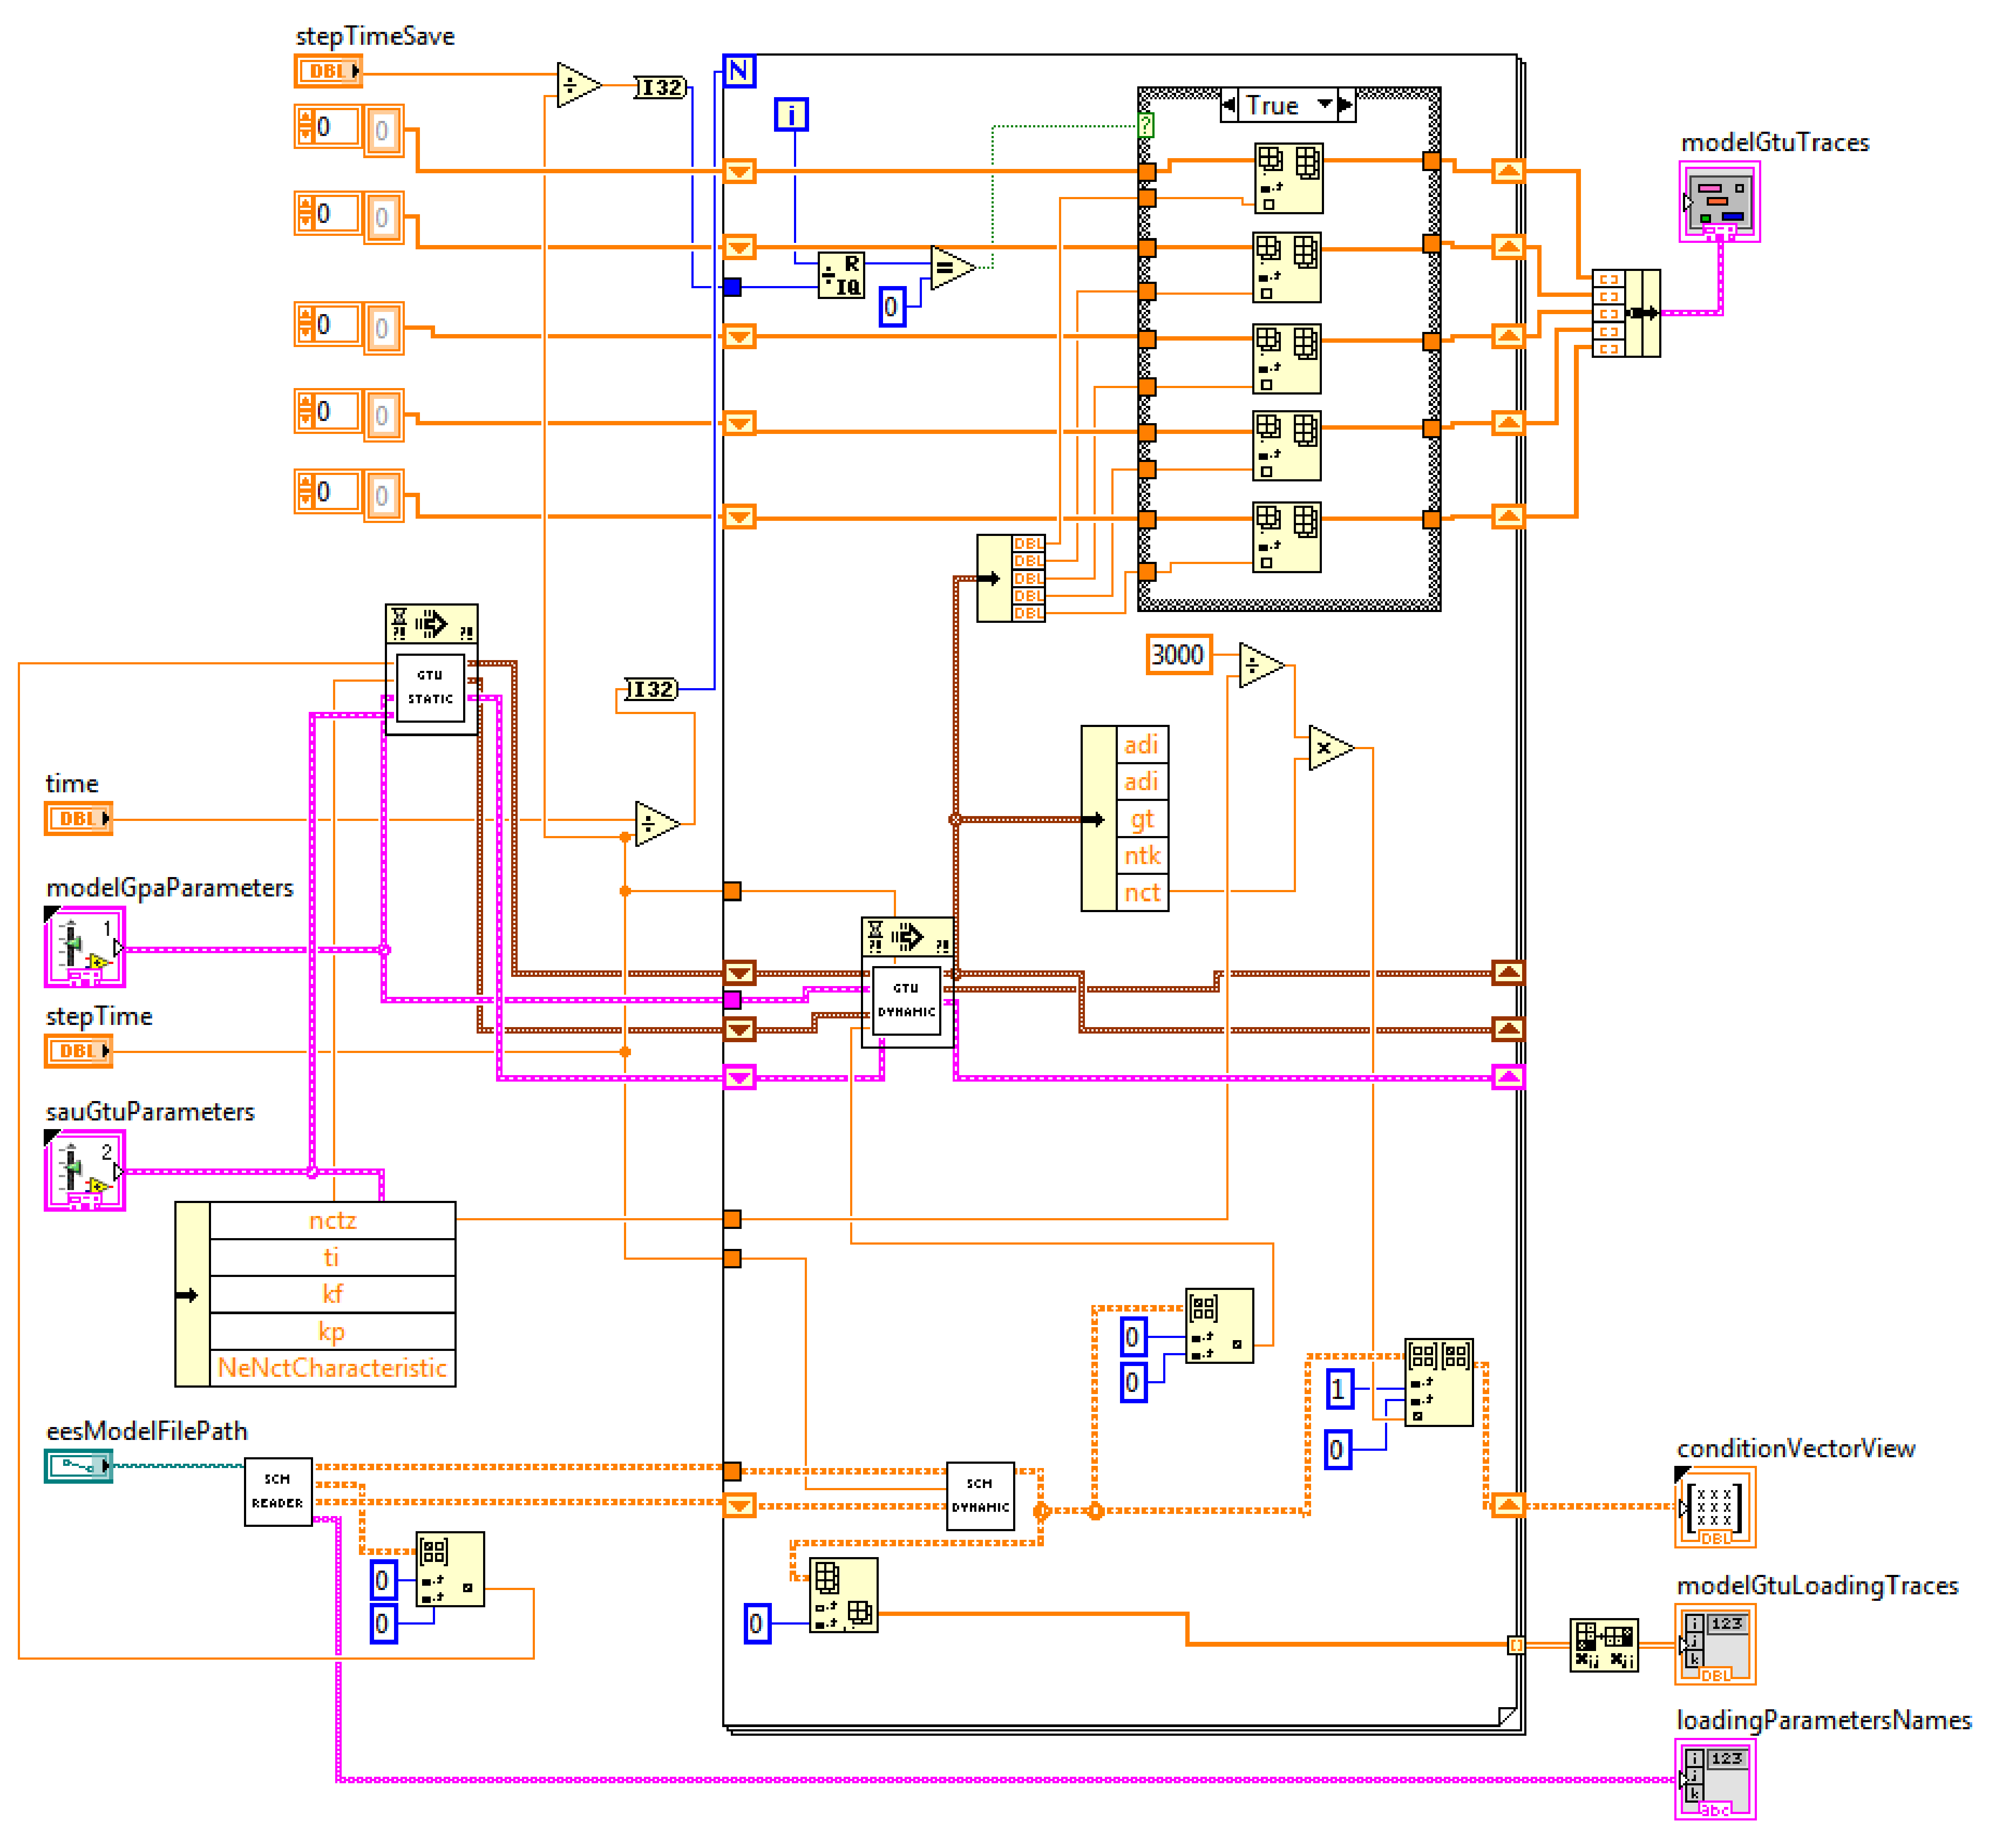Click the loop iteration terminal i
The width and height of the screenshot is (1989, 1848).
[791, 114]
